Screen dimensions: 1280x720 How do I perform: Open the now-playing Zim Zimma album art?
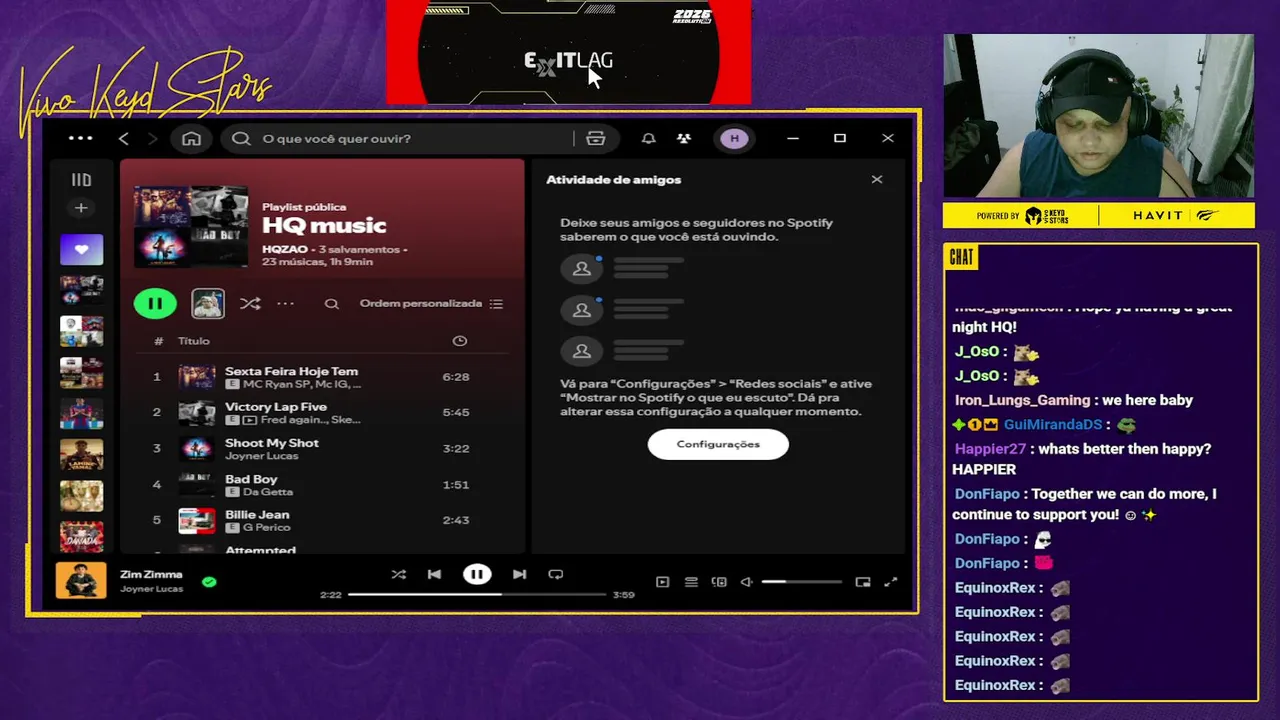coord(81,580)
